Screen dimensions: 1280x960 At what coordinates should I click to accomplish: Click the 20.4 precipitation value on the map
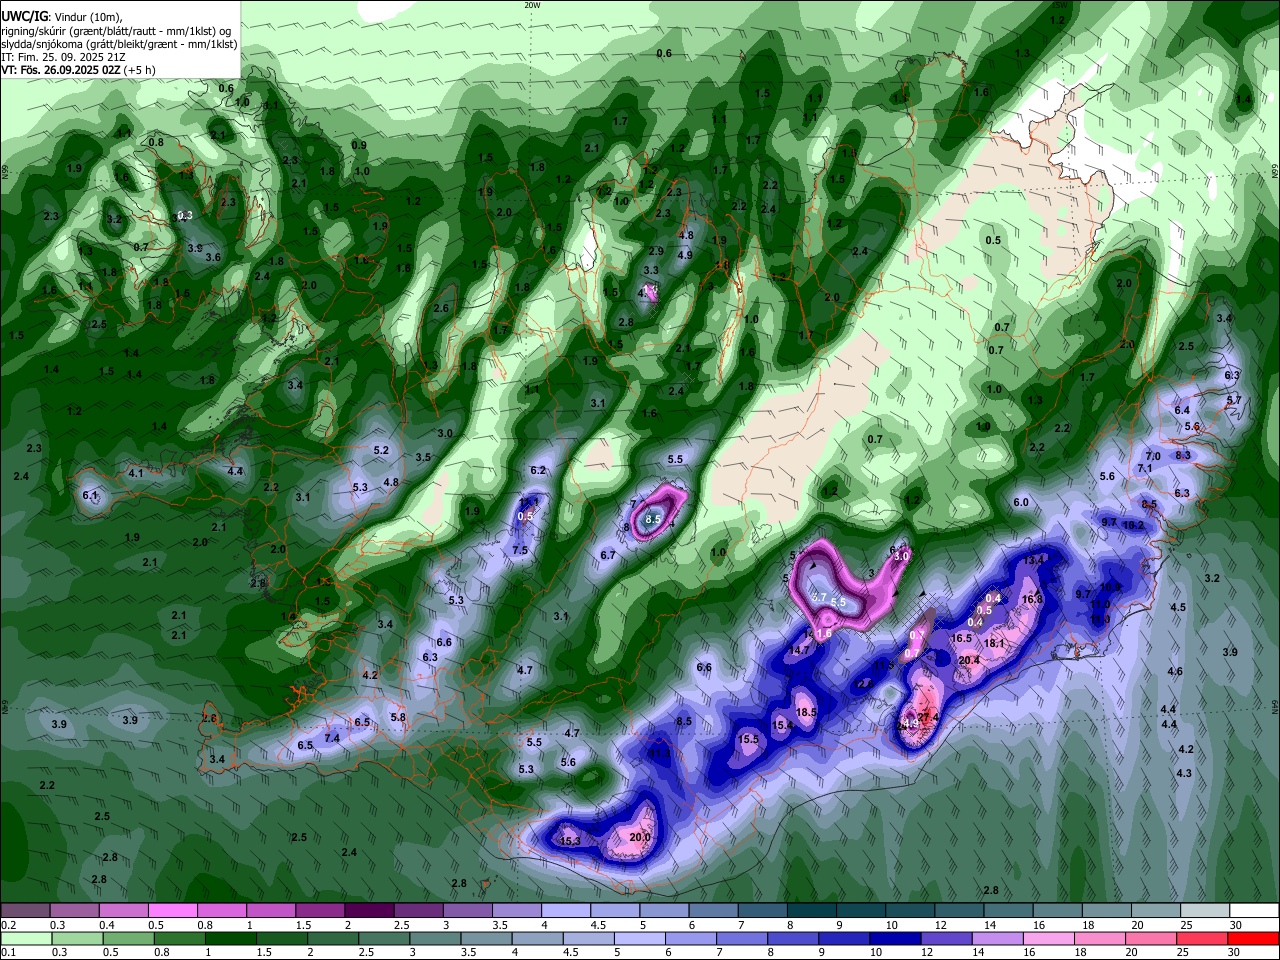tap(969, 660)
